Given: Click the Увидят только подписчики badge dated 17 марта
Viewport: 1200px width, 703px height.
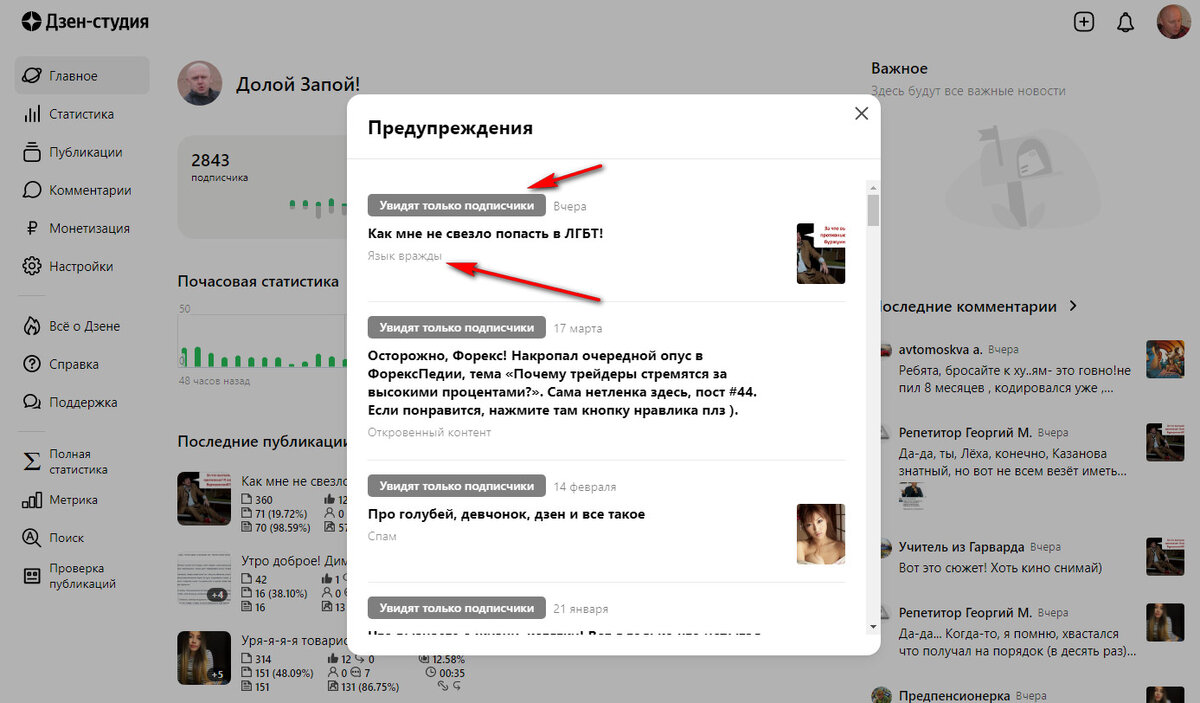Looking at the screenshot, I should pyautogui.click(x=457, y=327).
